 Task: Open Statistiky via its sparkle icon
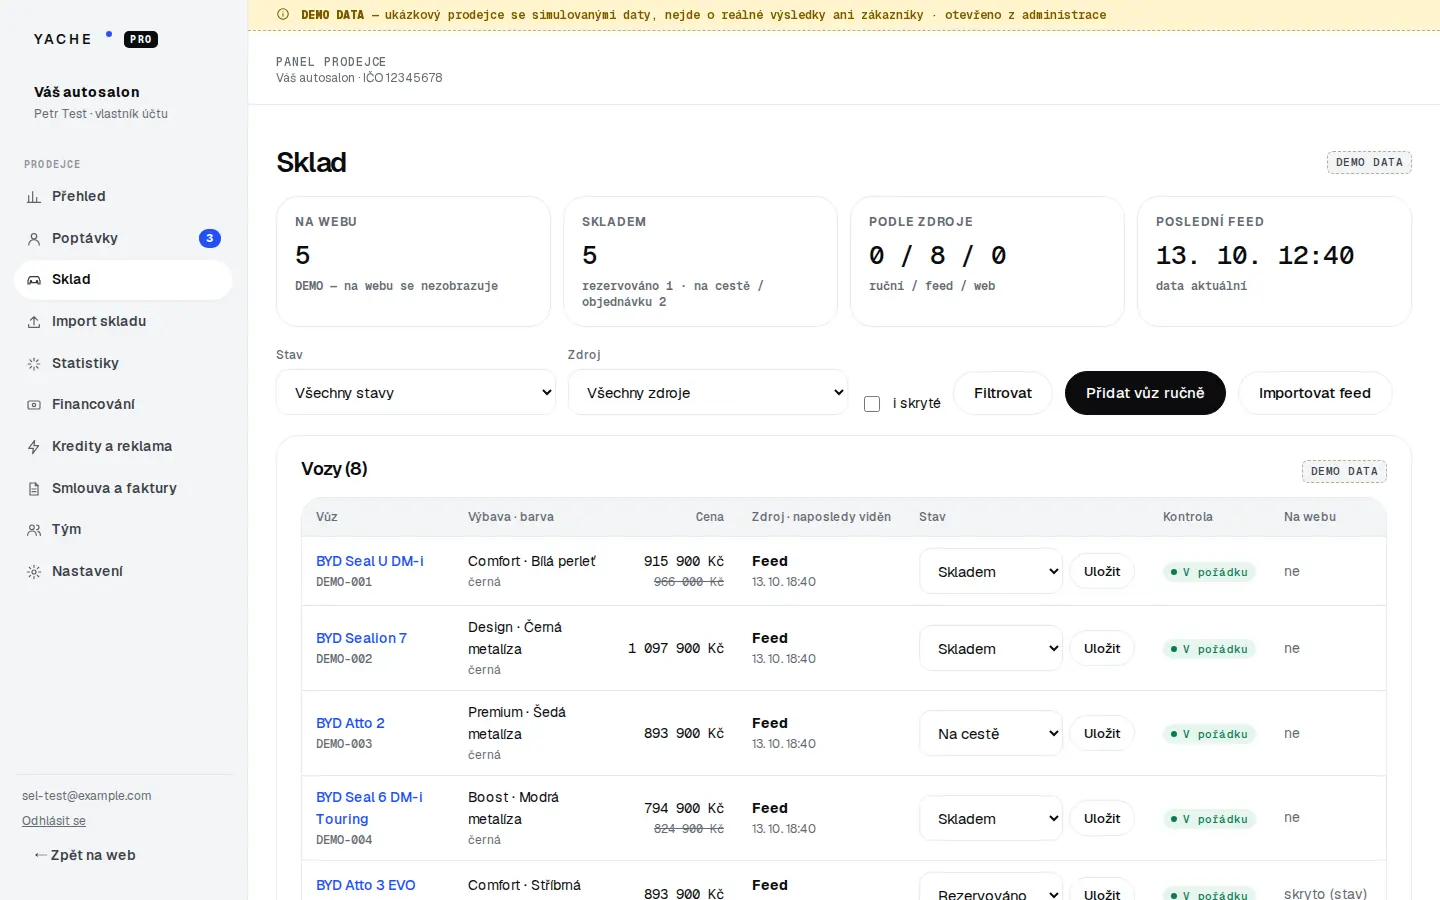coord(34,364)
